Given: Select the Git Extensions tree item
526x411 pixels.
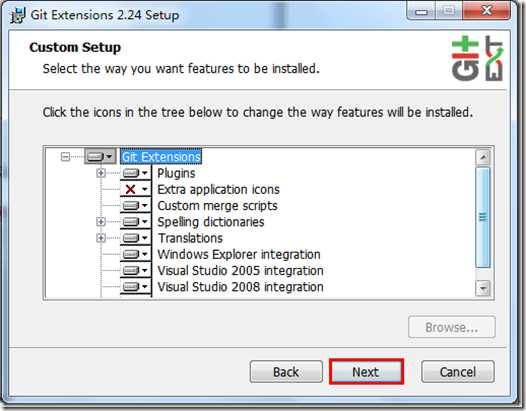Looking at the screenshot, I should 161,157.
